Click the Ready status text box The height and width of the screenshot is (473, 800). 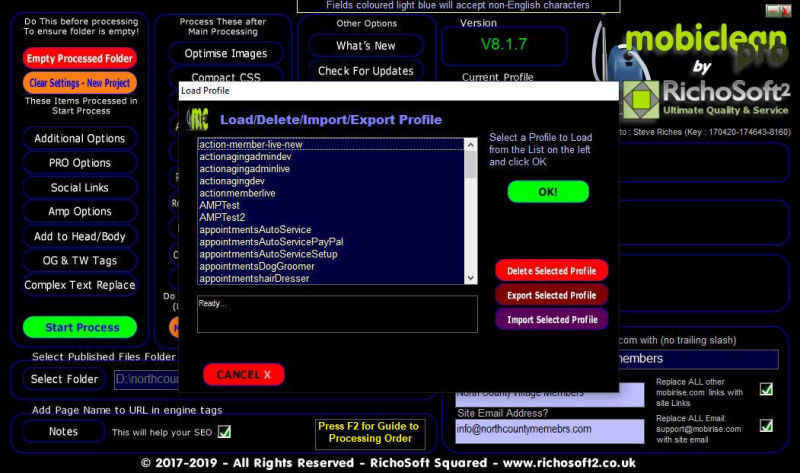(x=337, y=314)
